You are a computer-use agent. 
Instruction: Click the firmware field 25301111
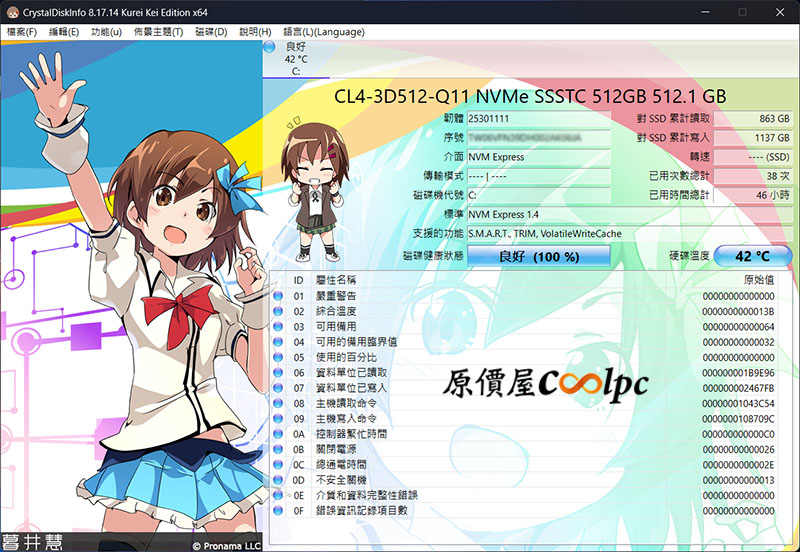pyautogui.click(x=539, y=118)
